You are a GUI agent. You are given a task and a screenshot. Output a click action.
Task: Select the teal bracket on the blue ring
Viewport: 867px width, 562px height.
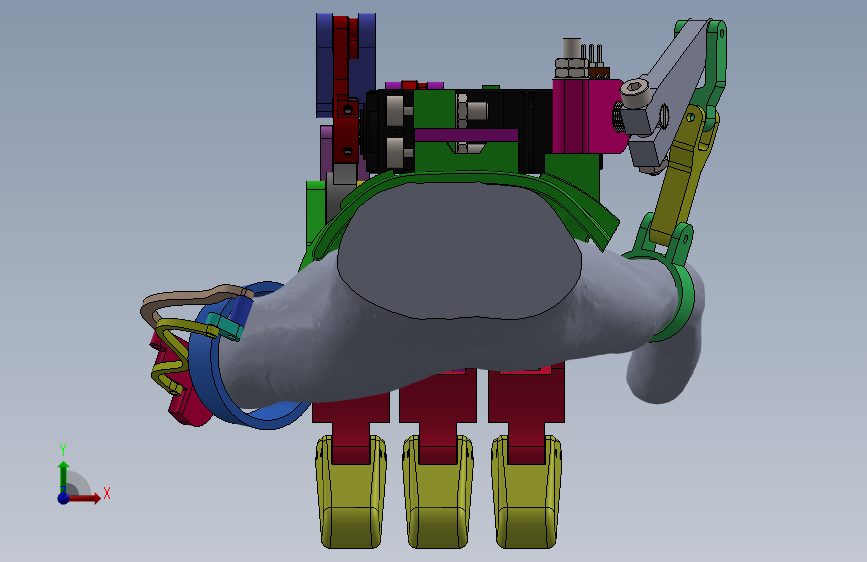[226, 326]
